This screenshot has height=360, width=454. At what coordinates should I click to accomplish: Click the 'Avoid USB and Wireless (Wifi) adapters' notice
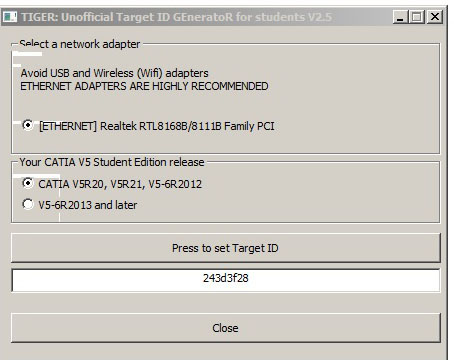pyautogui.click(x=114, y=73)
